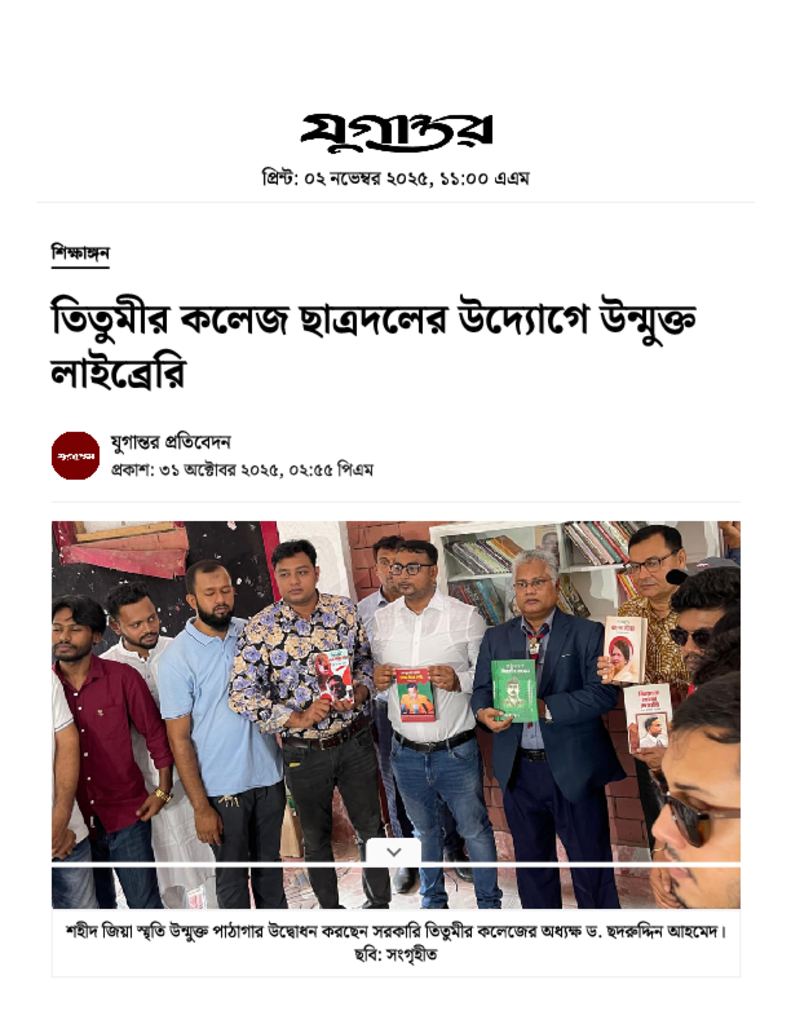This screenshot has height=1024, width=791.
Task: Open the শিক্ষাঙ্গন category link
Action: pos(80,253)
